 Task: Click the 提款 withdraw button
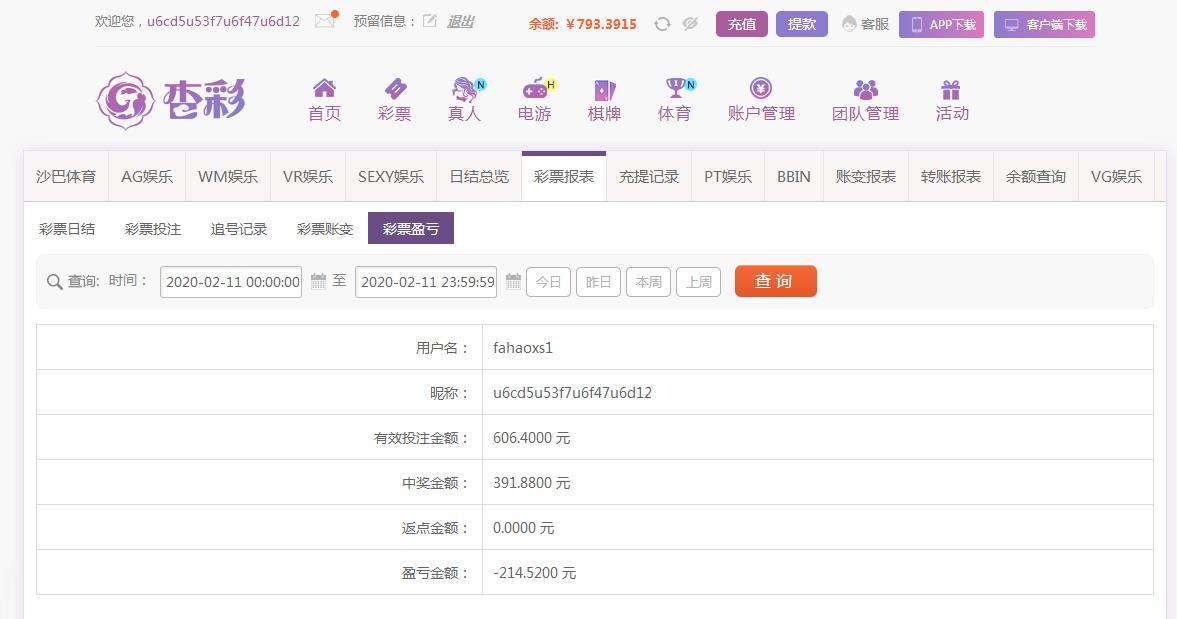pyautogui.click(x=802, y=24)
